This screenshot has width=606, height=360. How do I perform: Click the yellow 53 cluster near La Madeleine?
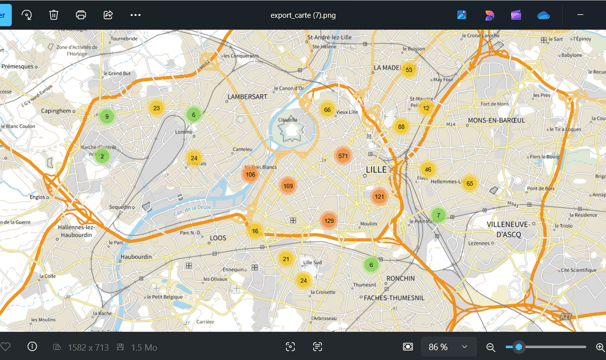pyautogui.click(x=409, y=70)
